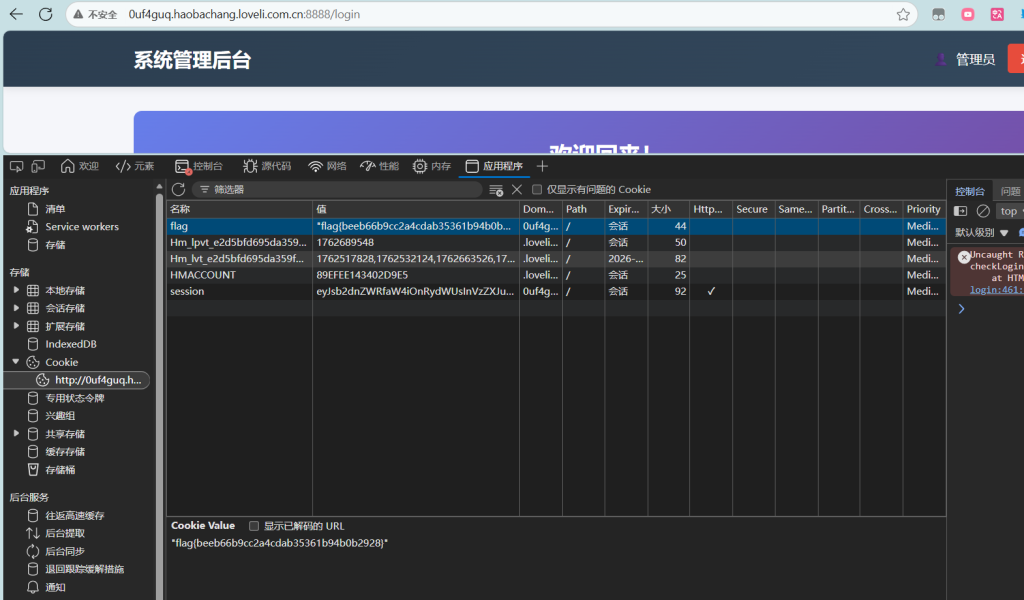1024x600 pixels.
Task: Click the cookie 筛选器 filter field
Action: click(340, 189)
